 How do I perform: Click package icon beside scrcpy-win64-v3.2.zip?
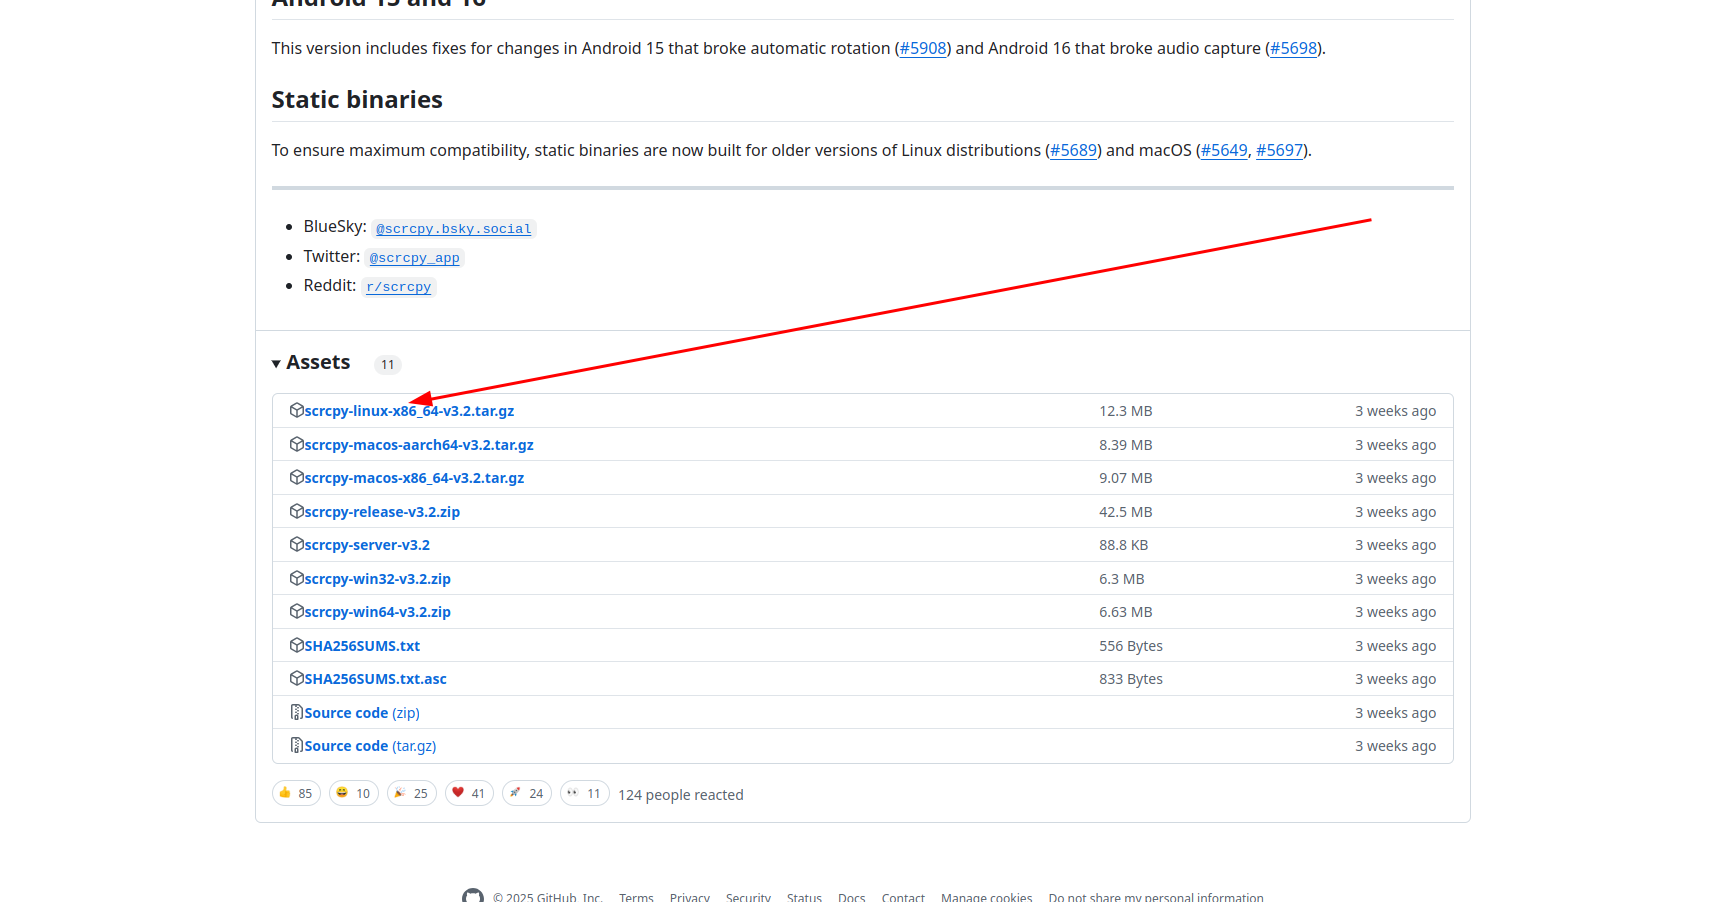point(296,611)
